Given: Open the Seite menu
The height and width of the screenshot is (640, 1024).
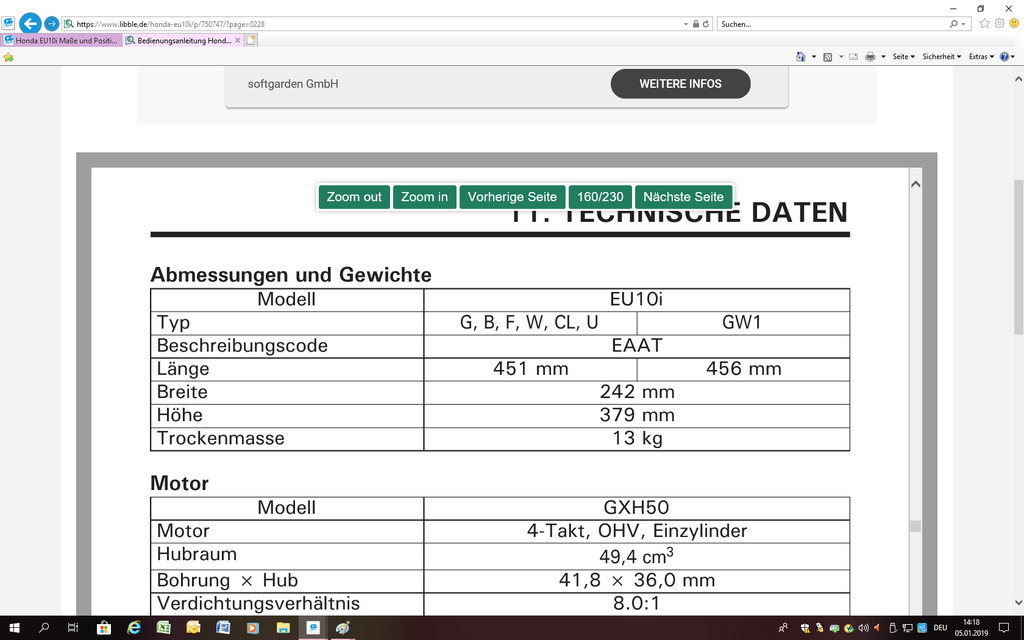Looking at the screenshot, I should coord(903,57).
